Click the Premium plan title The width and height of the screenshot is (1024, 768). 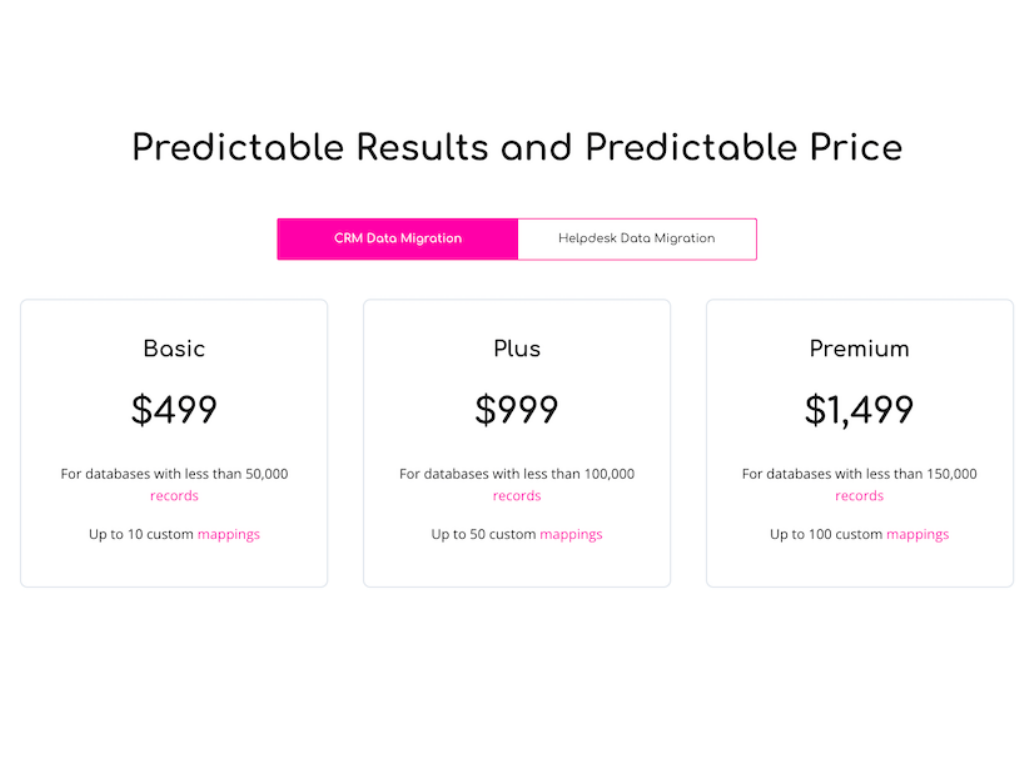tap(859, 349)
